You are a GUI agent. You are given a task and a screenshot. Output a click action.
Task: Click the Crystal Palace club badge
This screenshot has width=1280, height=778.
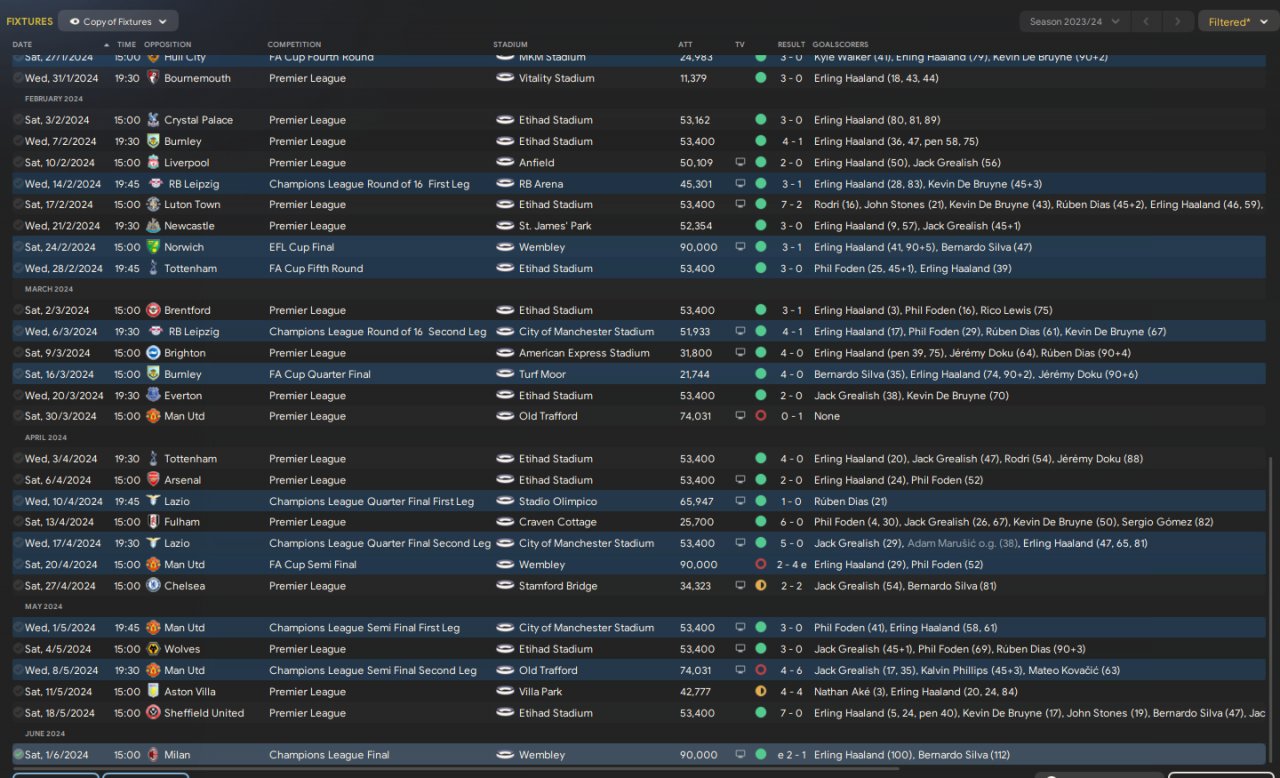pos(153,120)
